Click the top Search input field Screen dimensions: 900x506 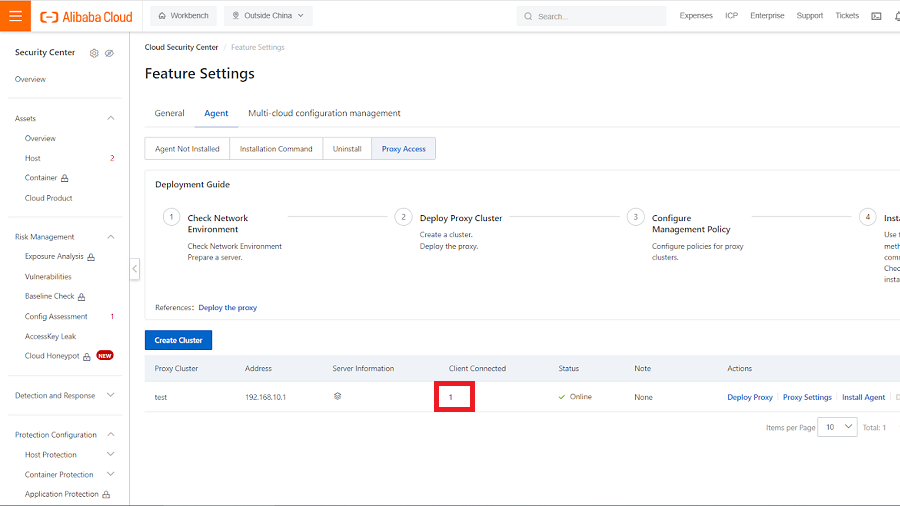[x=600, y=16]
